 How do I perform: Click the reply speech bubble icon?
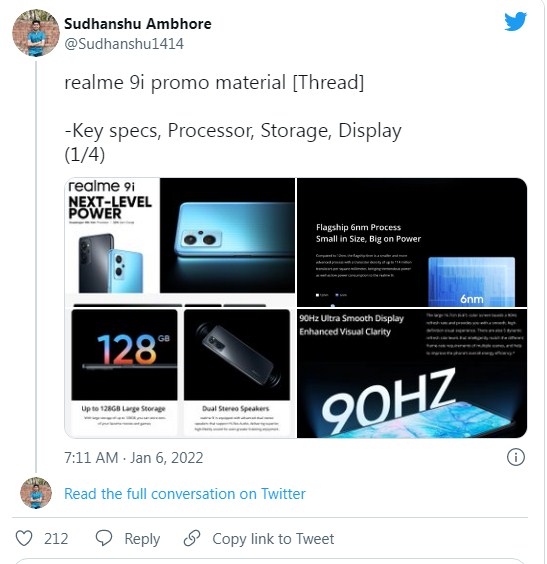104,538
